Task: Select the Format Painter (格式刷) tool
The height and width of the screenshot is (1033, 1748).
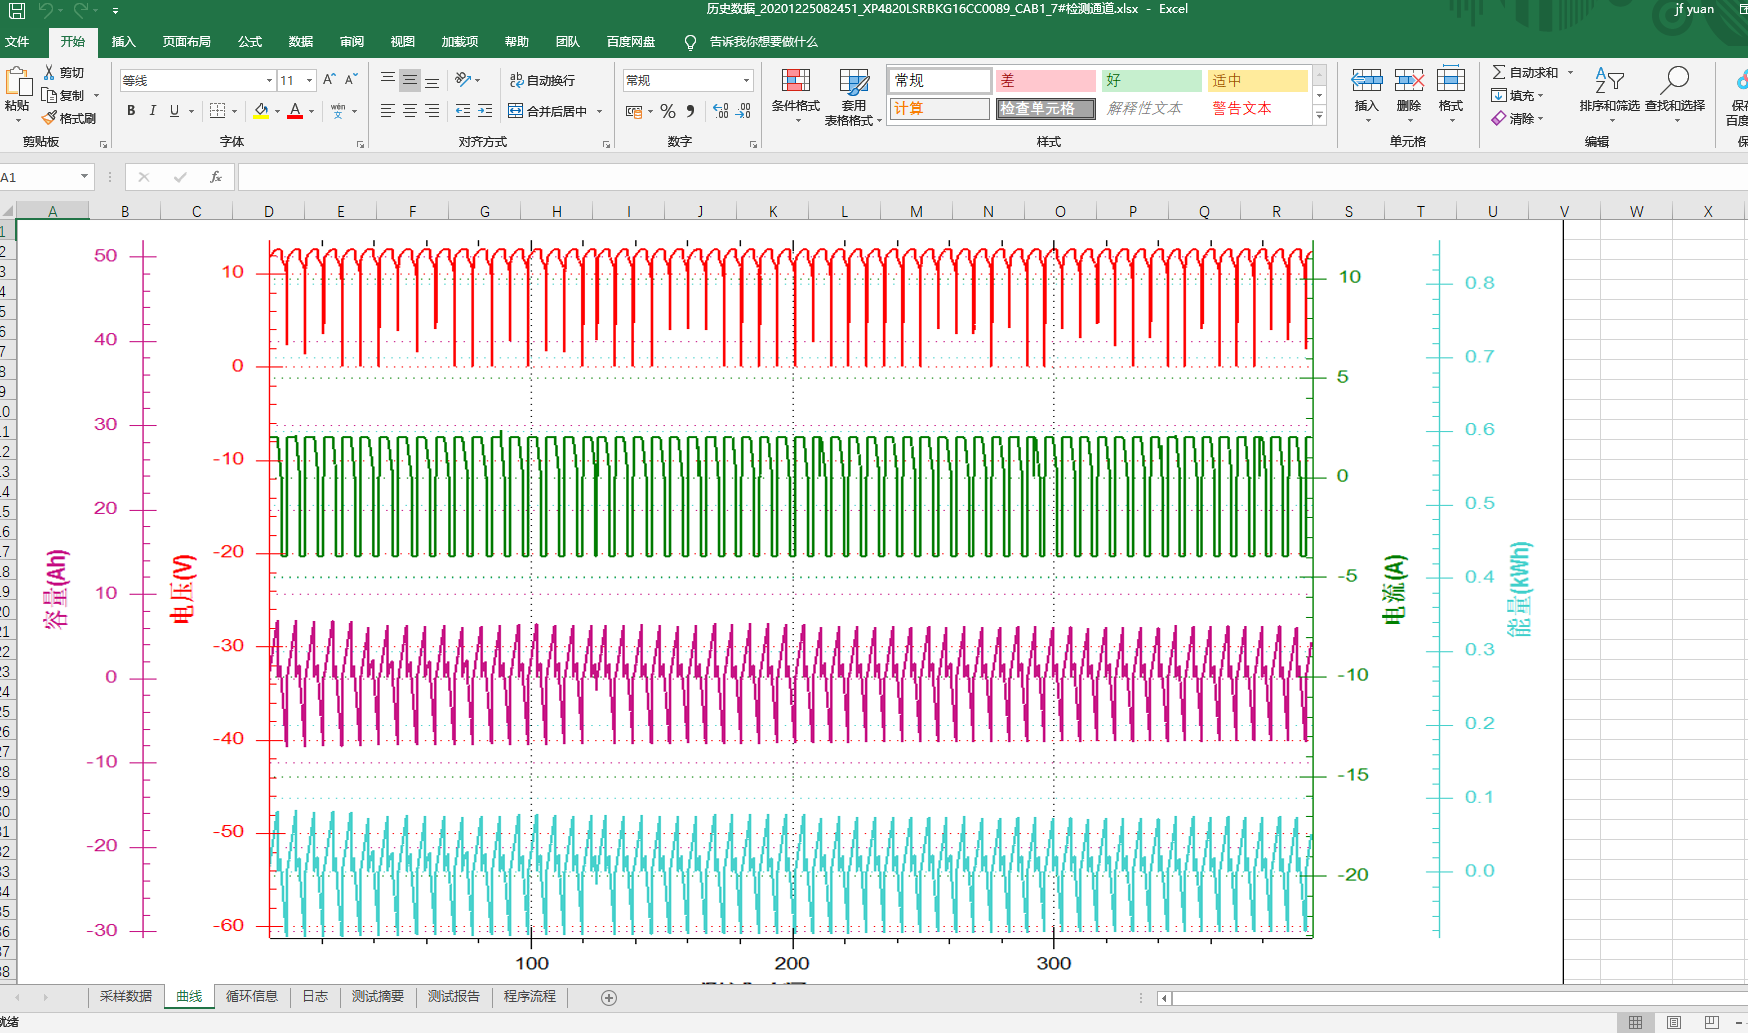Action: pyautogui.click(x=69, y=118)
